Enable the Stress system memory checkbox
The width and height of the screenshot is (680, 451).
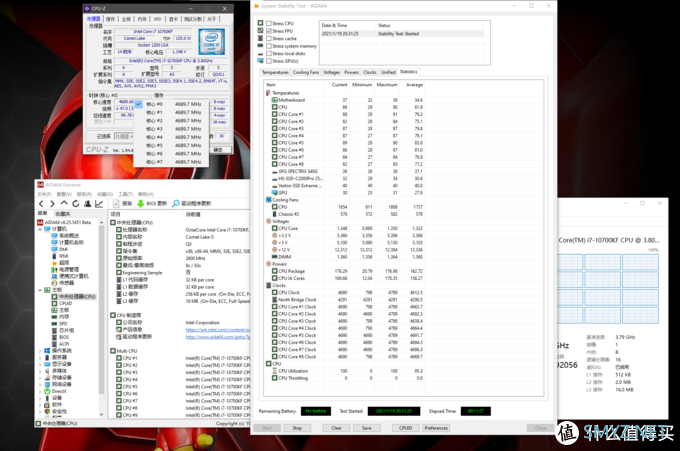click(x=269, y=46)
